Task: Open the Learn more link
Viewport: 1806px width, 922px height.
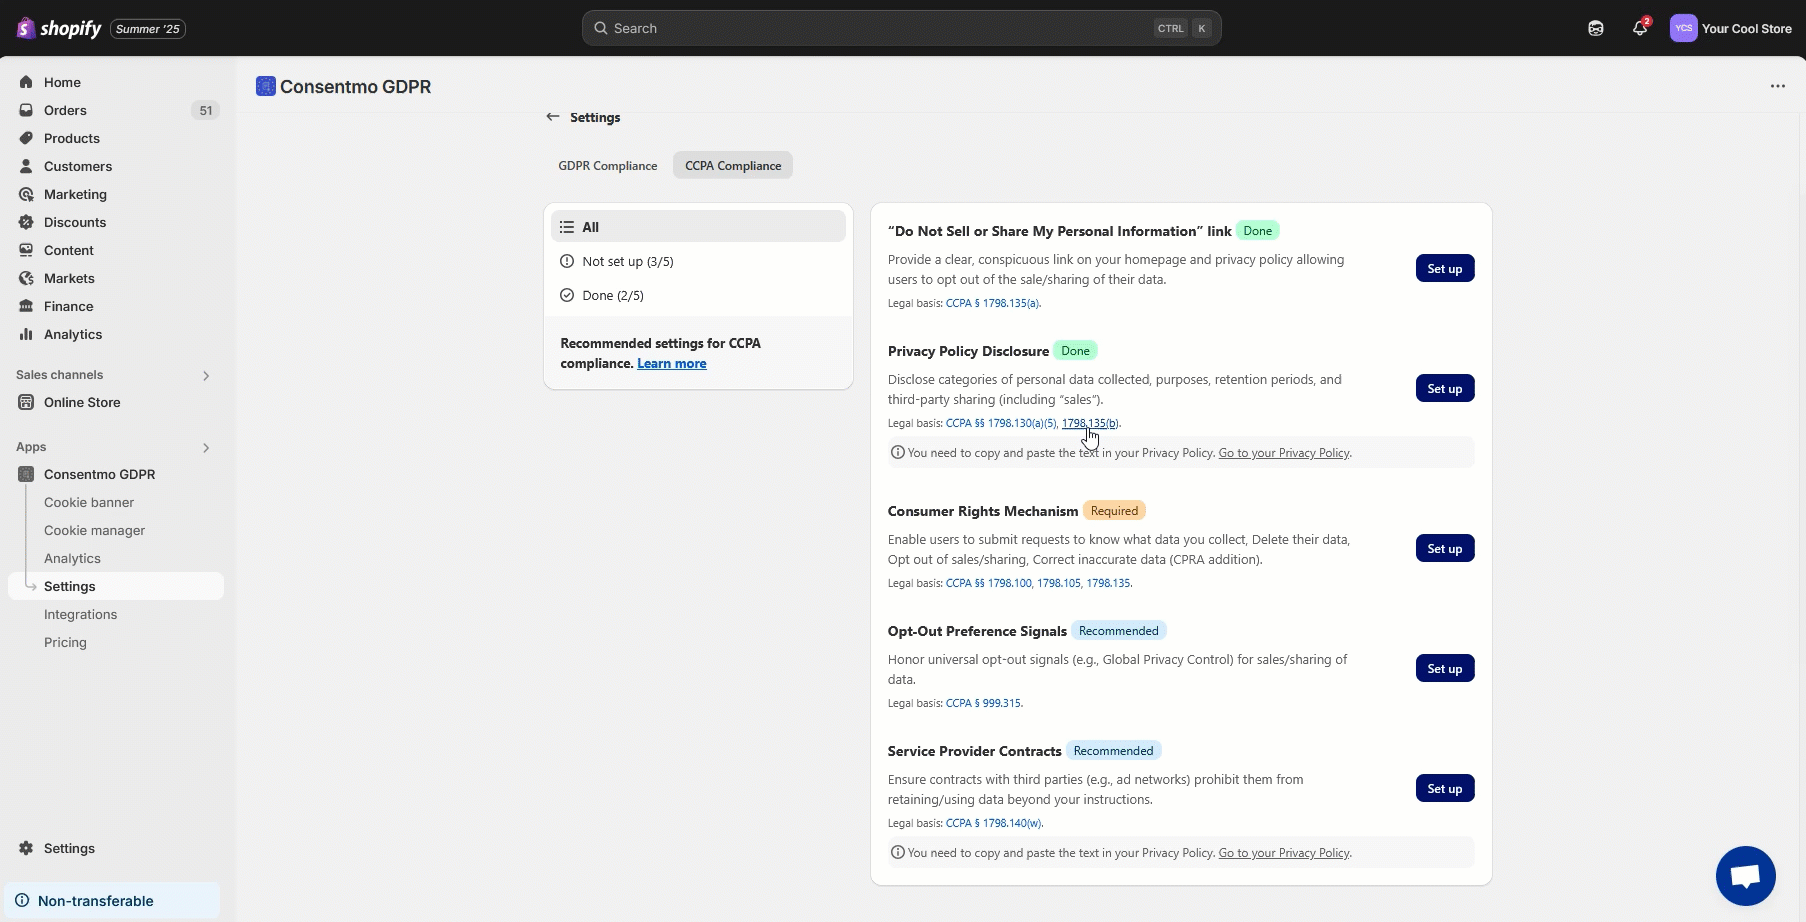Action: 672,363
